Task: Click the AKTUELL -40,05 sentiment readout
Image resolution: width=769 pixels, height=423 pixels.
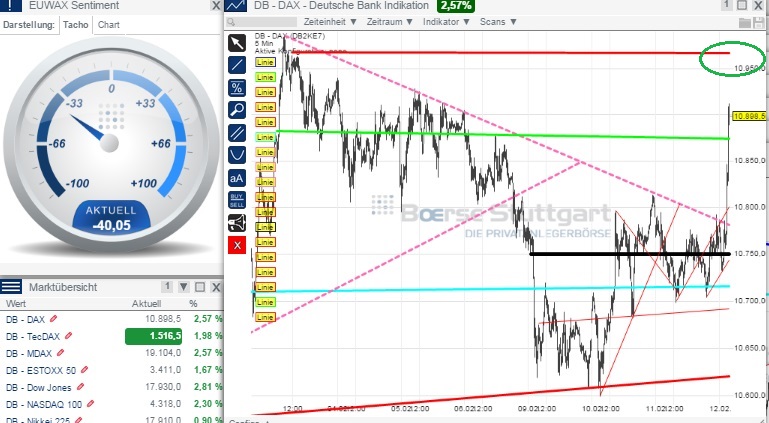Action: 111,218
